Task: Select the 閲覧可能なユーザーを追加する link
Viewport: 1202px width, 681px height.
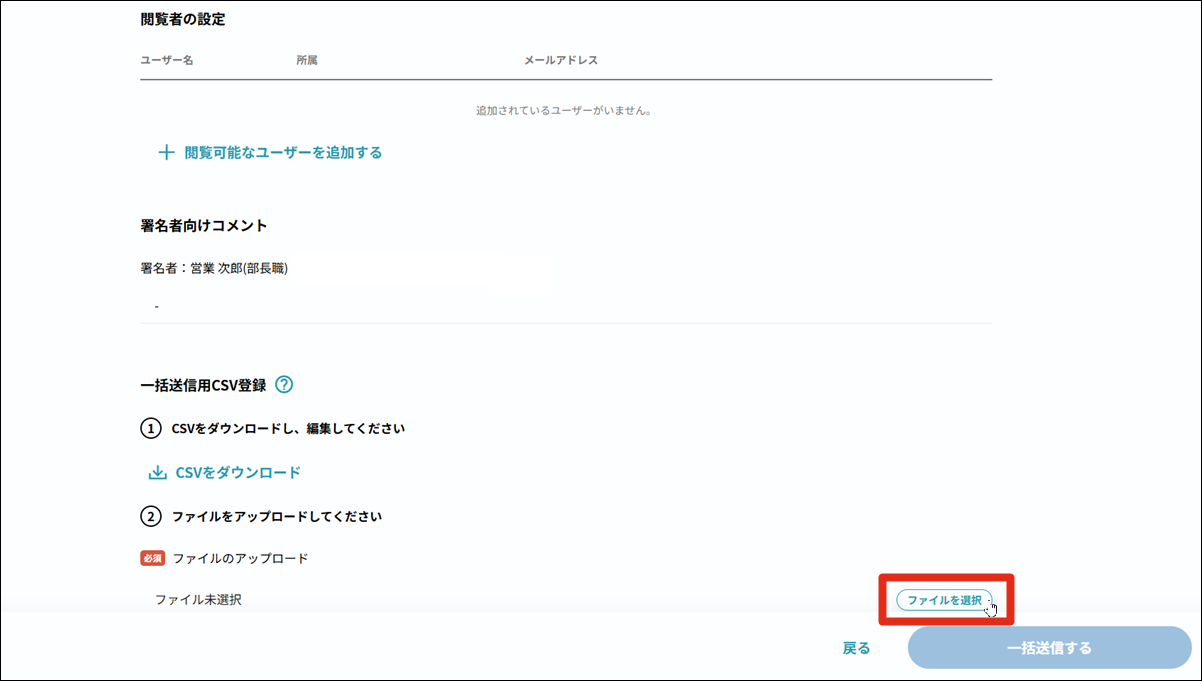Action: pyautogui.click(x=283, y=153)
